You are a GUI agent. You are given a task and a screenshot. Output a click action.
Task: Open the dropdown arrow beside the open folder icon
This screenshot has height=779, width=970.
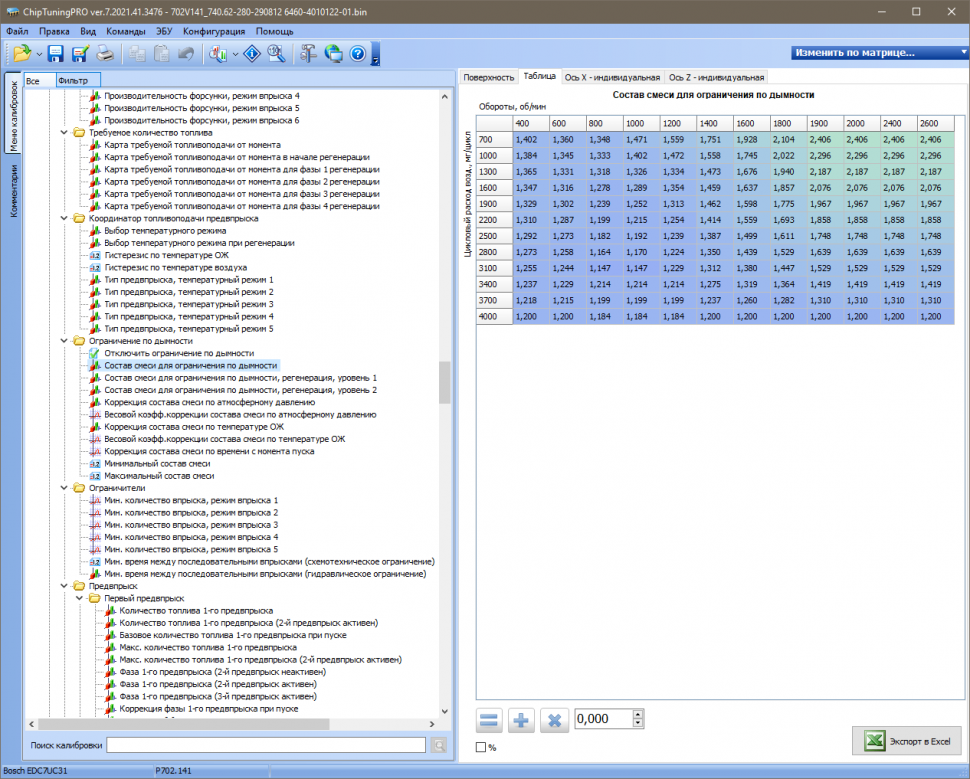(39, 53)
